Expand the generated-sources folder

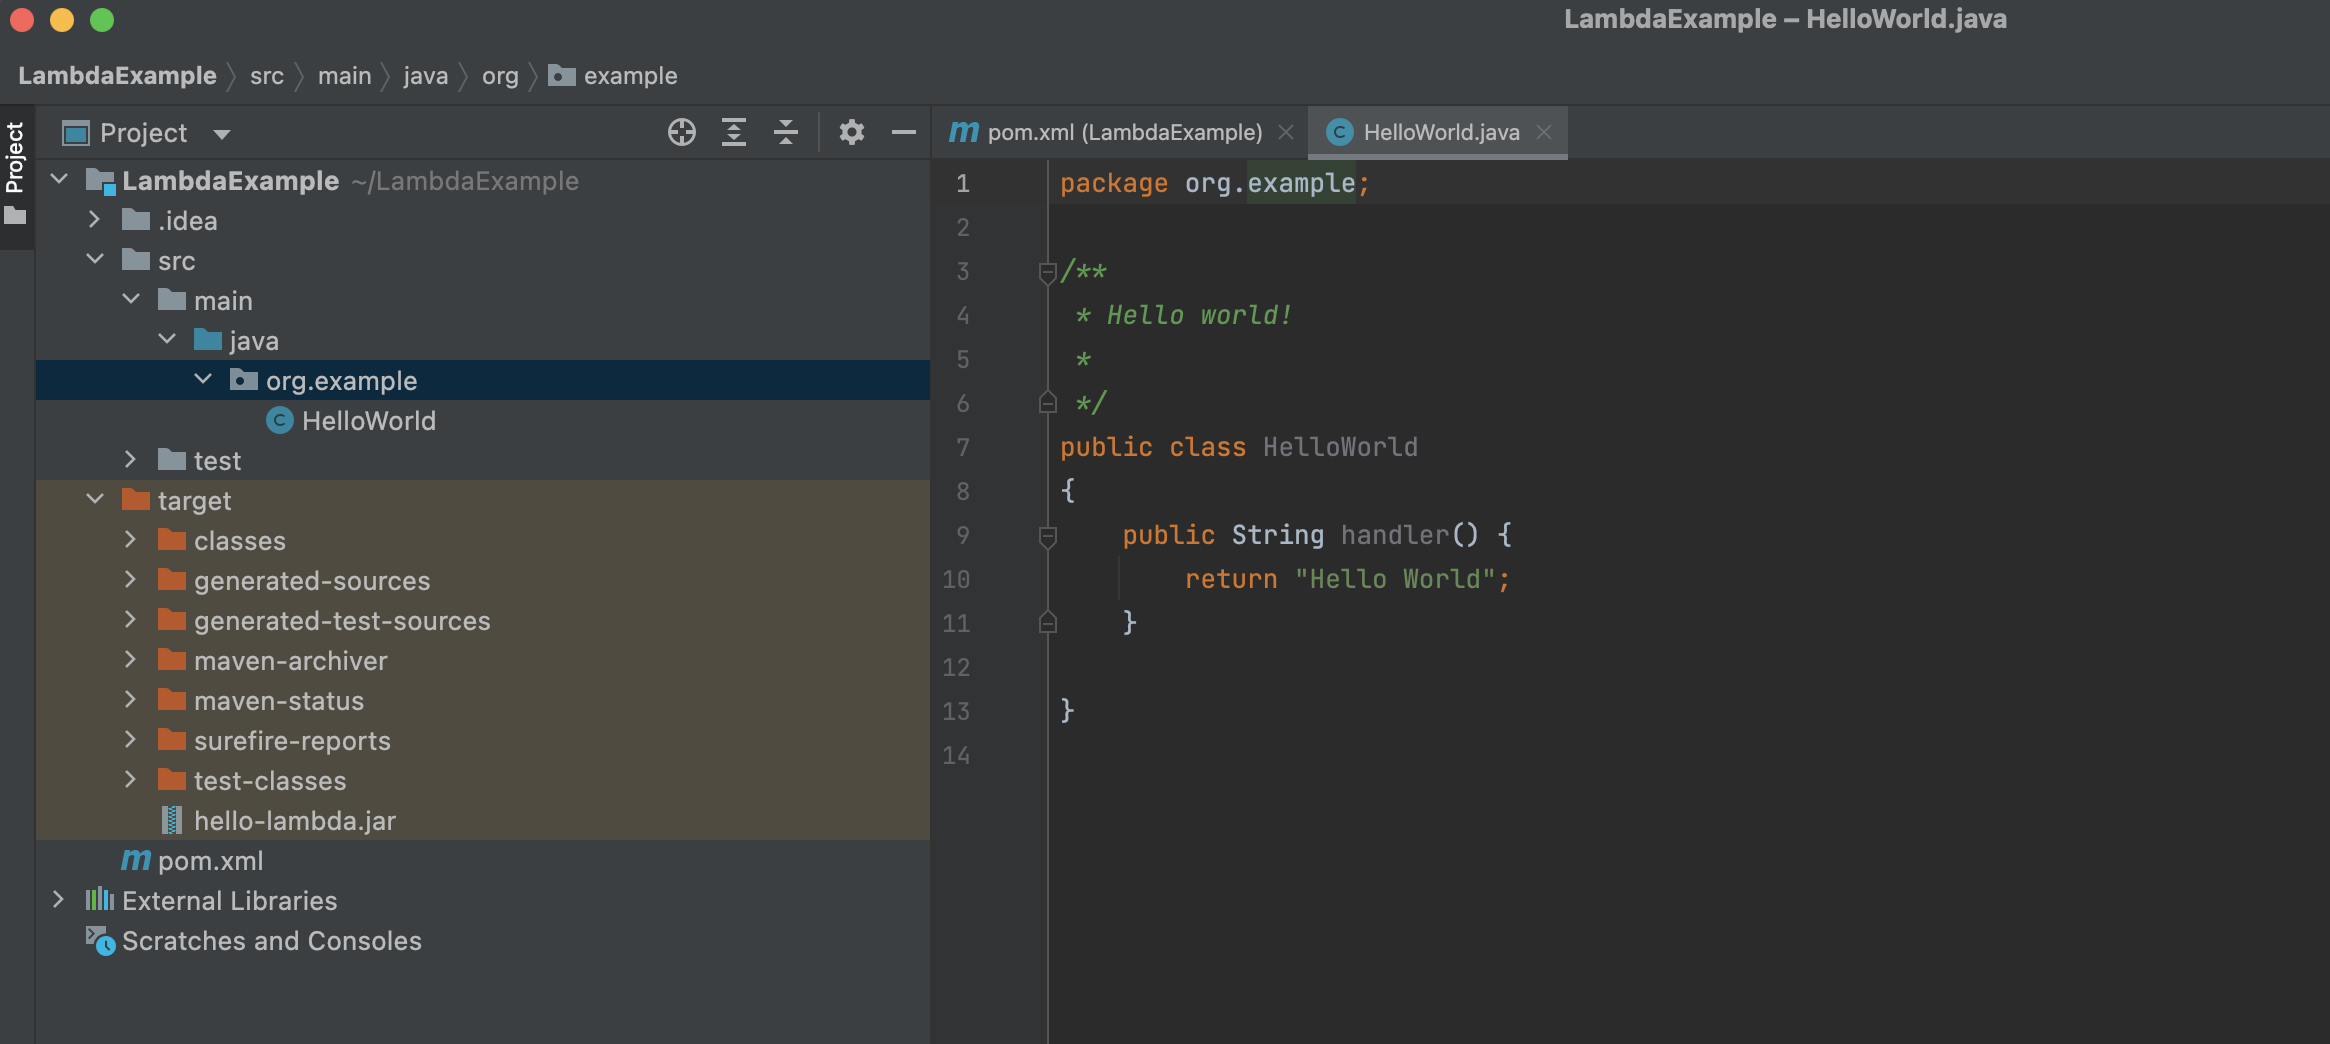[x=131, y=580]
